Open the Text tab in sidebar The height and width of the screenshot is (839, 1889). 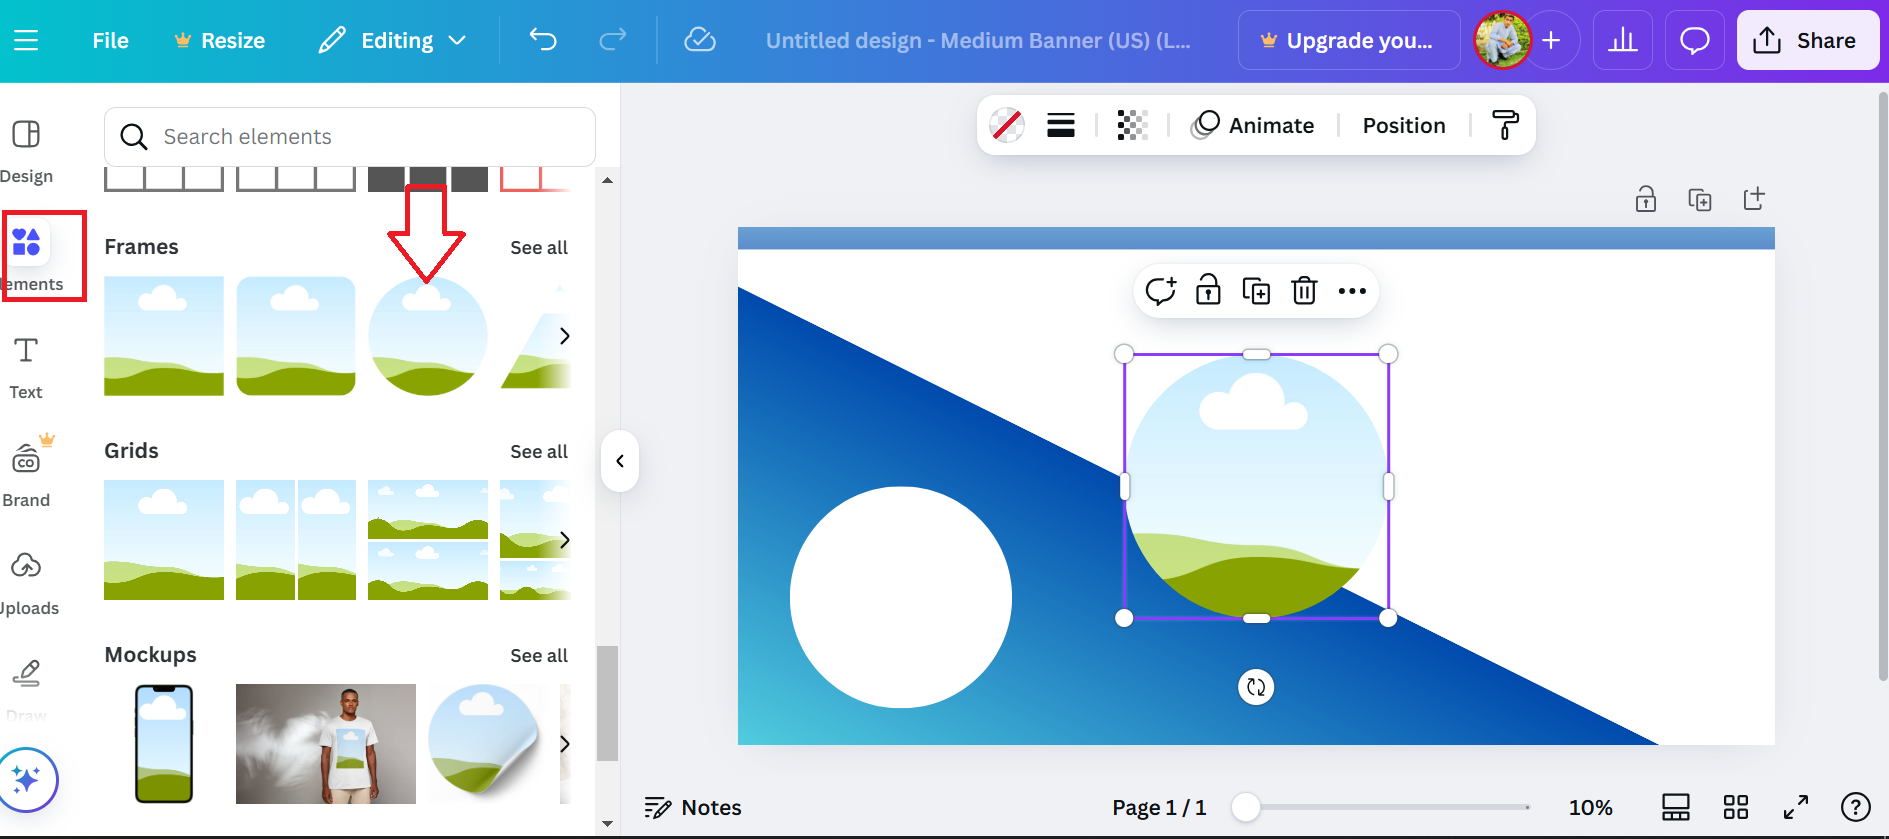click(x=26, y=368)
